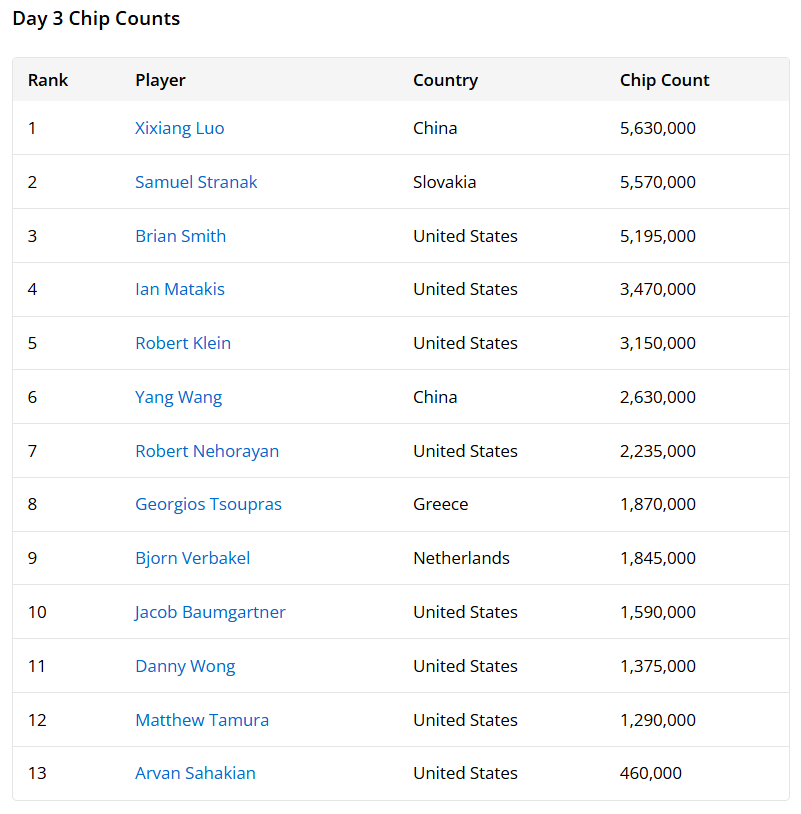Click the Rank column header
Viewport: 801px width, 814px height.
[48, 80]
